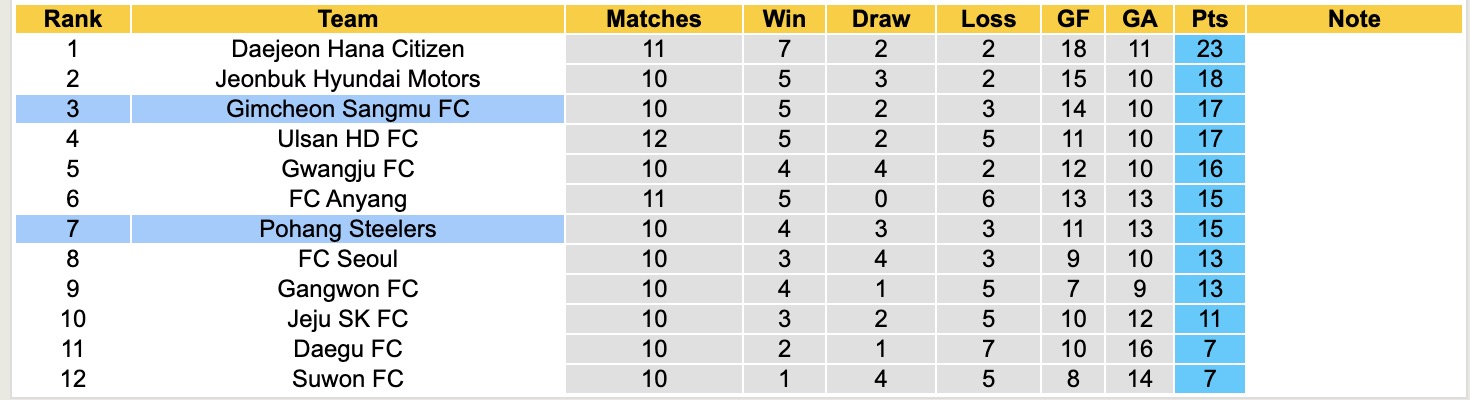Click Ulsan HD FC team name

click(348, 139)
